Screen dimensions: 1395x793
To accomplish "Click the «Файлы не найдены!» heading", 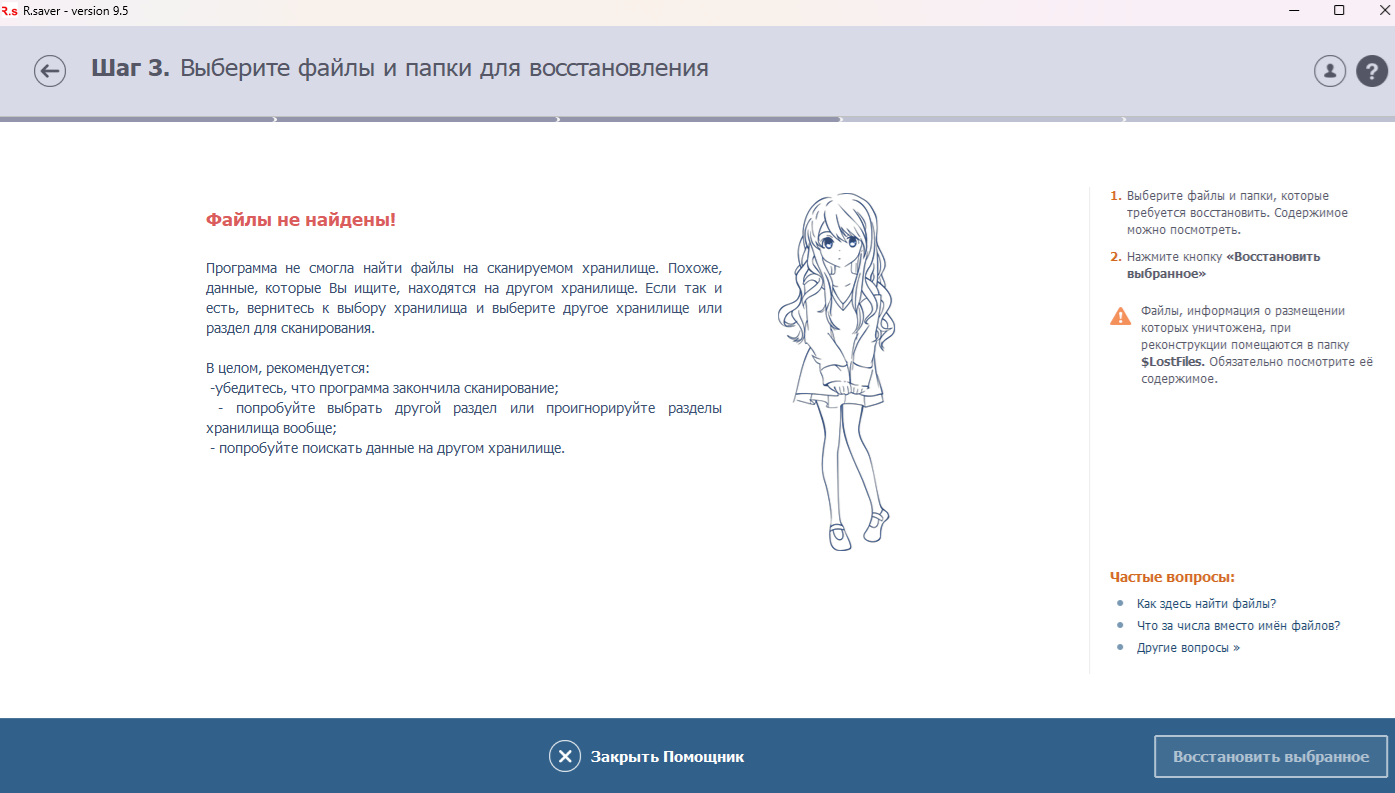I will coord(301,219).
